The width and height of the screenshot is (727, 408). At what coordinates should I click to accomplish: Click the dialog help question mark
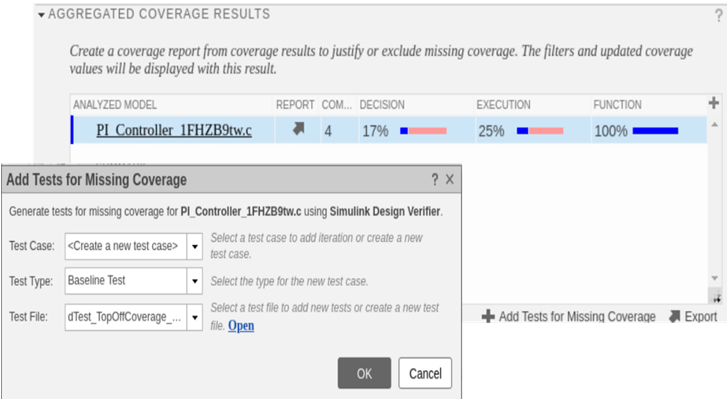[435, 180]
